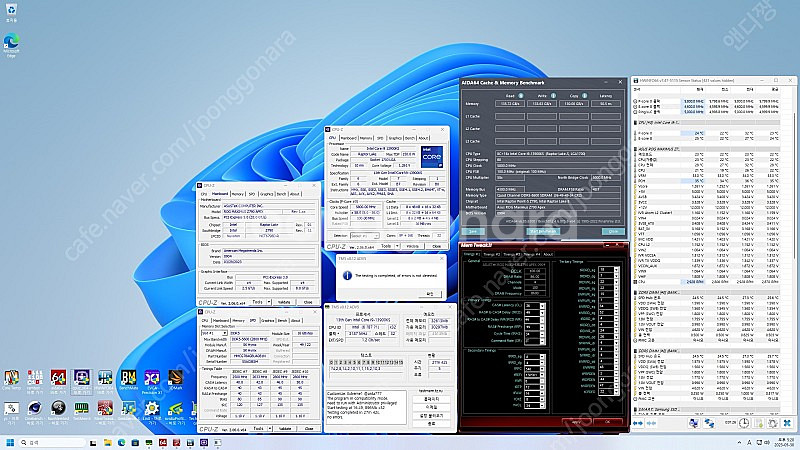Select the BenchMate desktop shortcut
Viewport: 800px width, 450px height.
[x=129, y=381]
